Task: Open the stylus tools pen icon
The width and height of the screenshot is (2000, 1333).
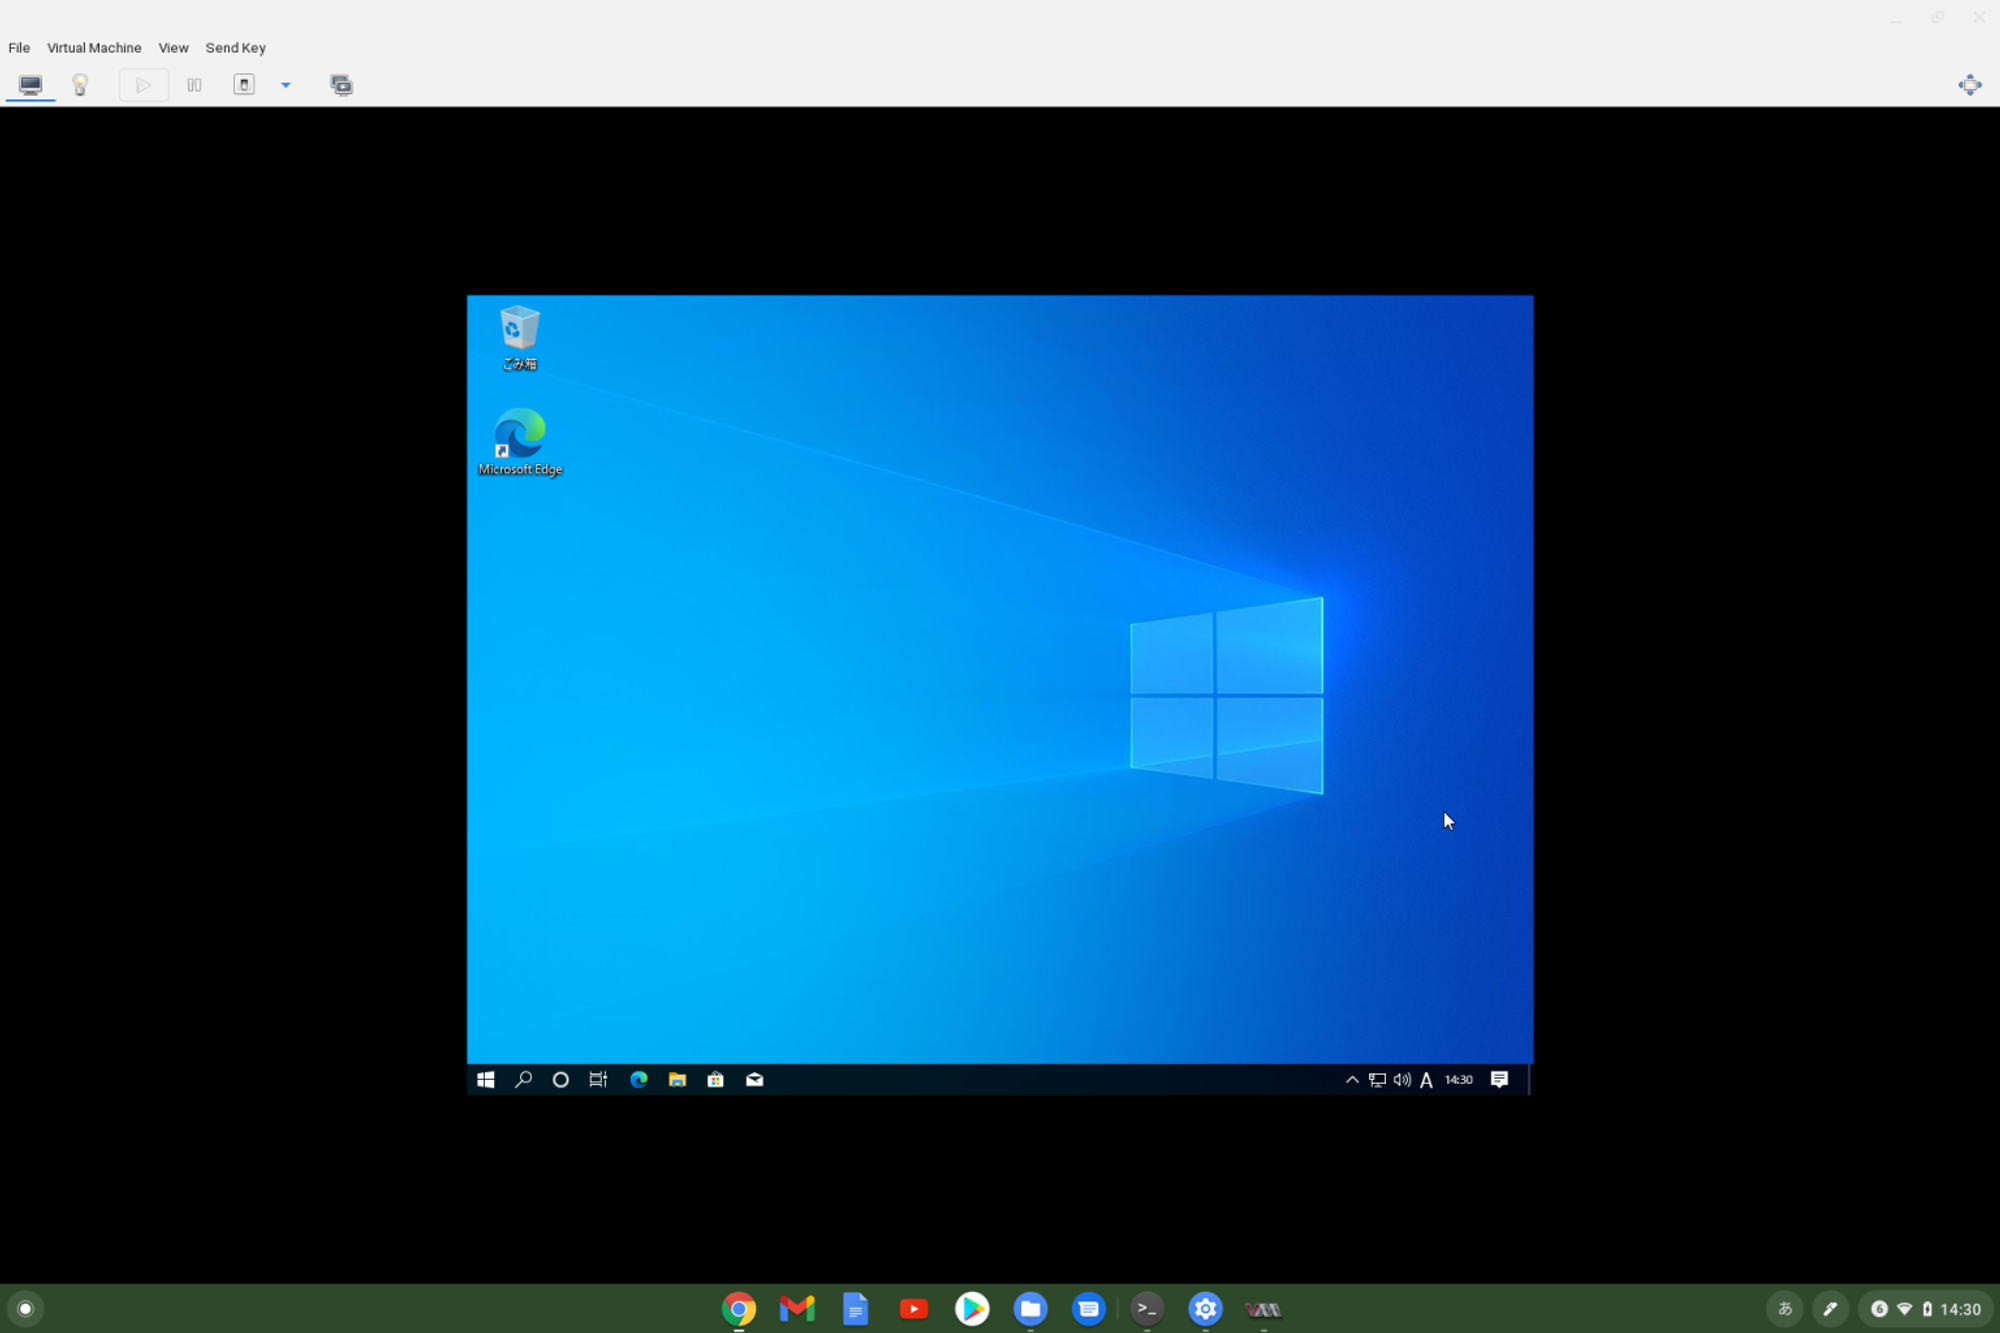Action: 1830,1308
